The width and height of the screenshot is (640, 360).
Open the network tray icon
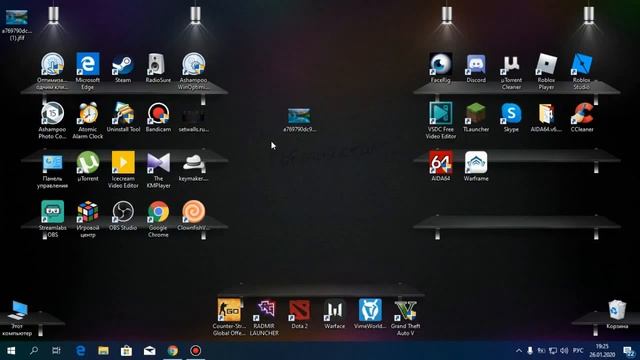tap(553, 351)
